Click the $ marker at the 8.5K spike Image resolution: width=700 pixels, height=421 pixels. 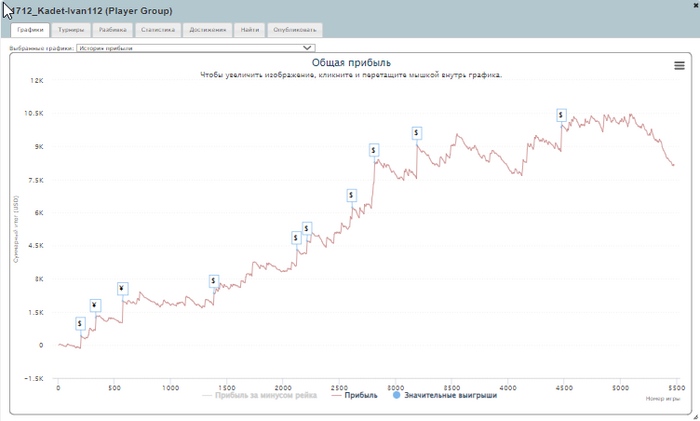374,150
